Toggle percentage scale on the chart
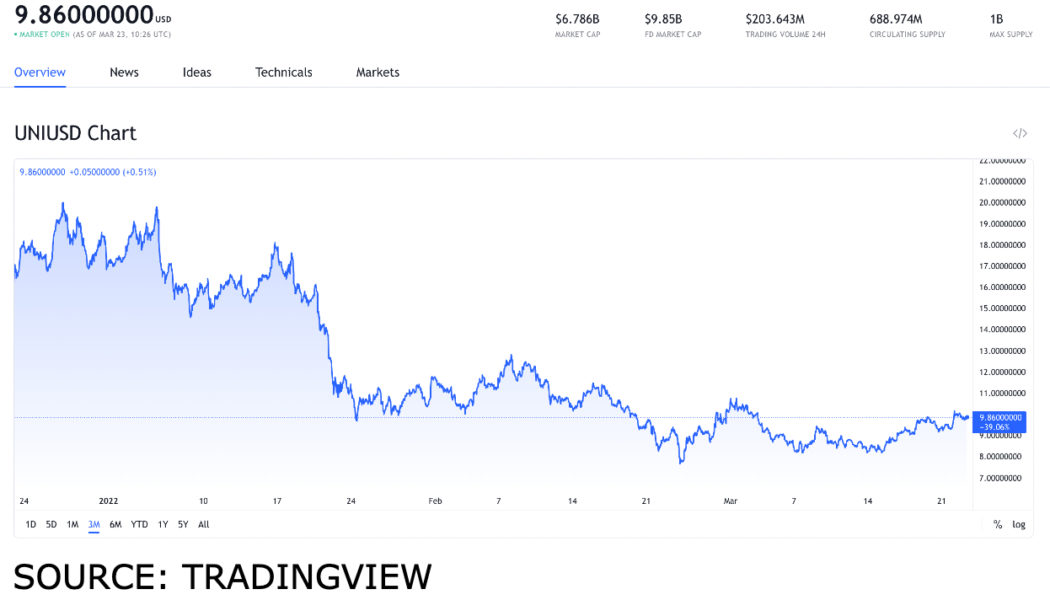This screenshot has width=1050, height=600. pos(997,524)
